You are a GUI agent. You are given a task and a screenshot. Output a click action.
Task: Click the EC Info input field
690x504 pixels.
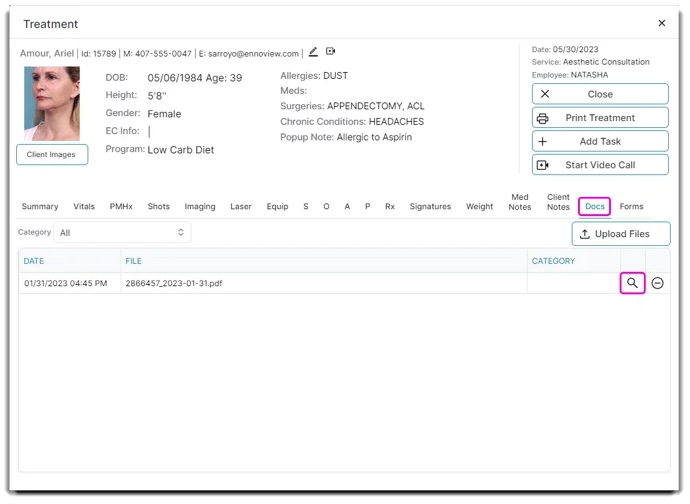(x=190, y=131)
